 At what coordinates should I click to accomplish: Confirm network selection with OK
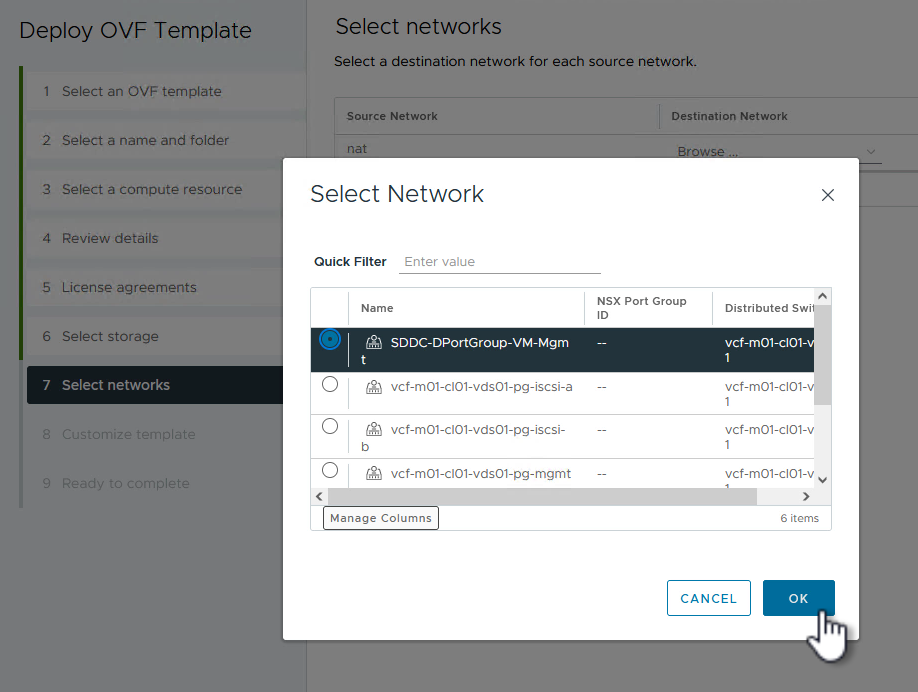point(798,599)
